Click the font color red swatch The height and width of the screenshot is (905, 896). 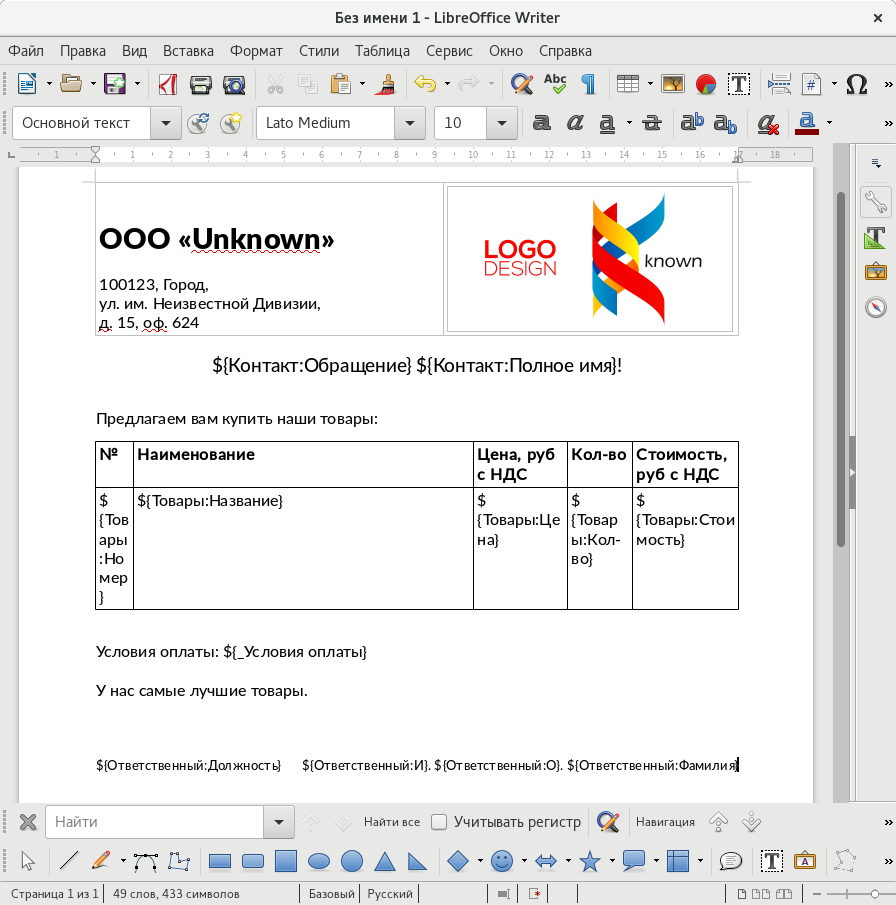[806, 123]
